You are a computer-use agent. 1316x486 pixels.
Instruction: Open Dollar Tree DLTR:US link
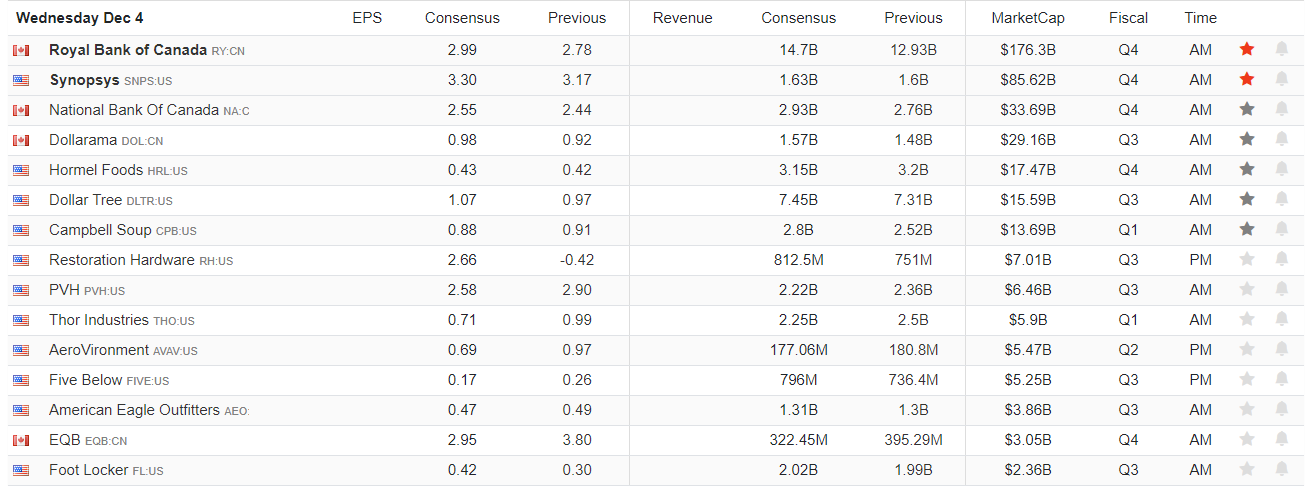point(111,200)
